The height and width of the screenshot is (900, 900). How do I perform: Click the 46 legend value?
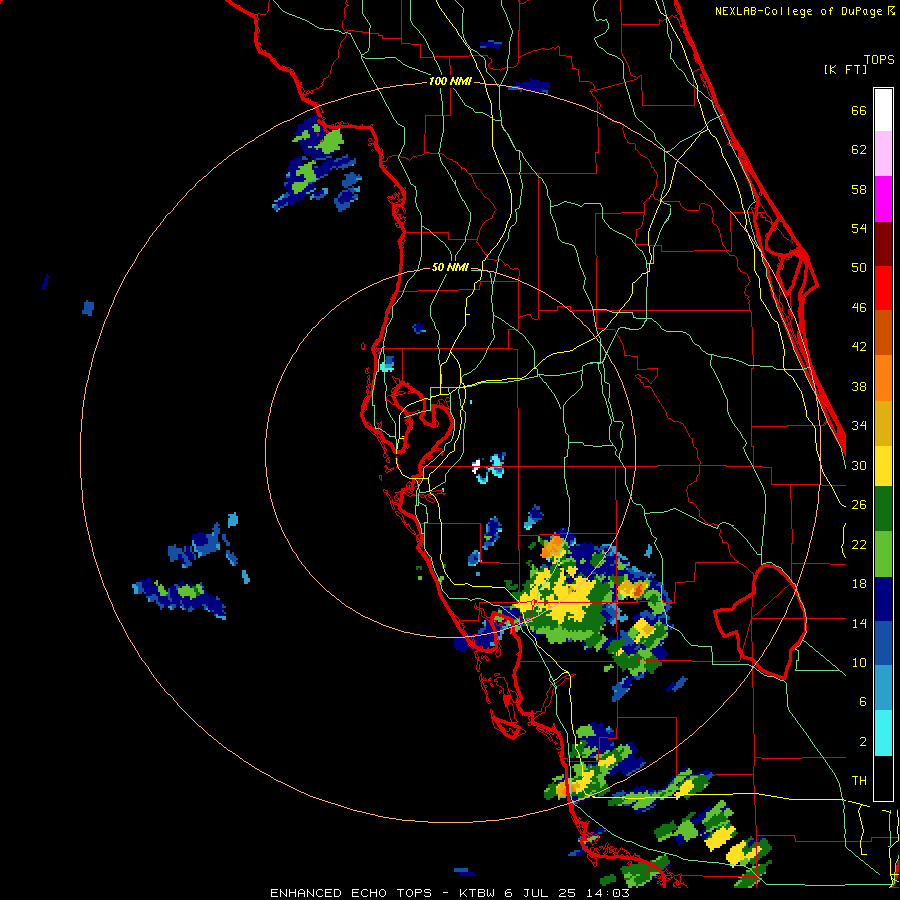[859, 308]
